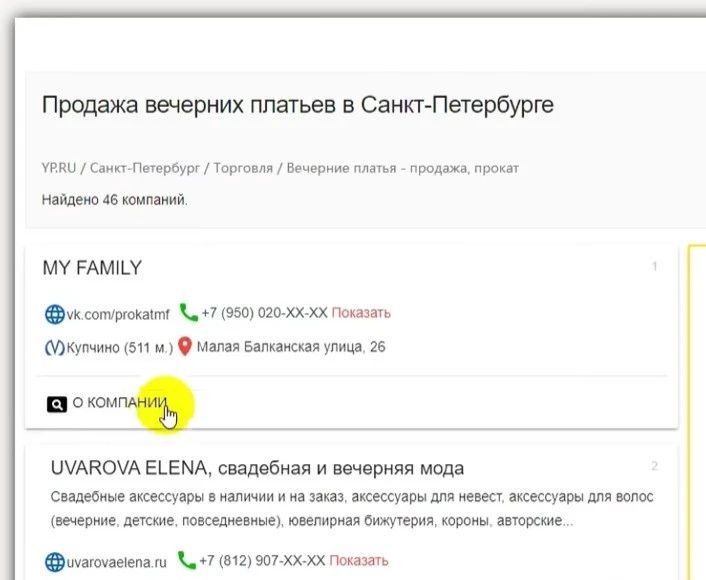The image size is (706, 580).
Task: Open the MY FAMILY company title
Action: tap(92, 268)
